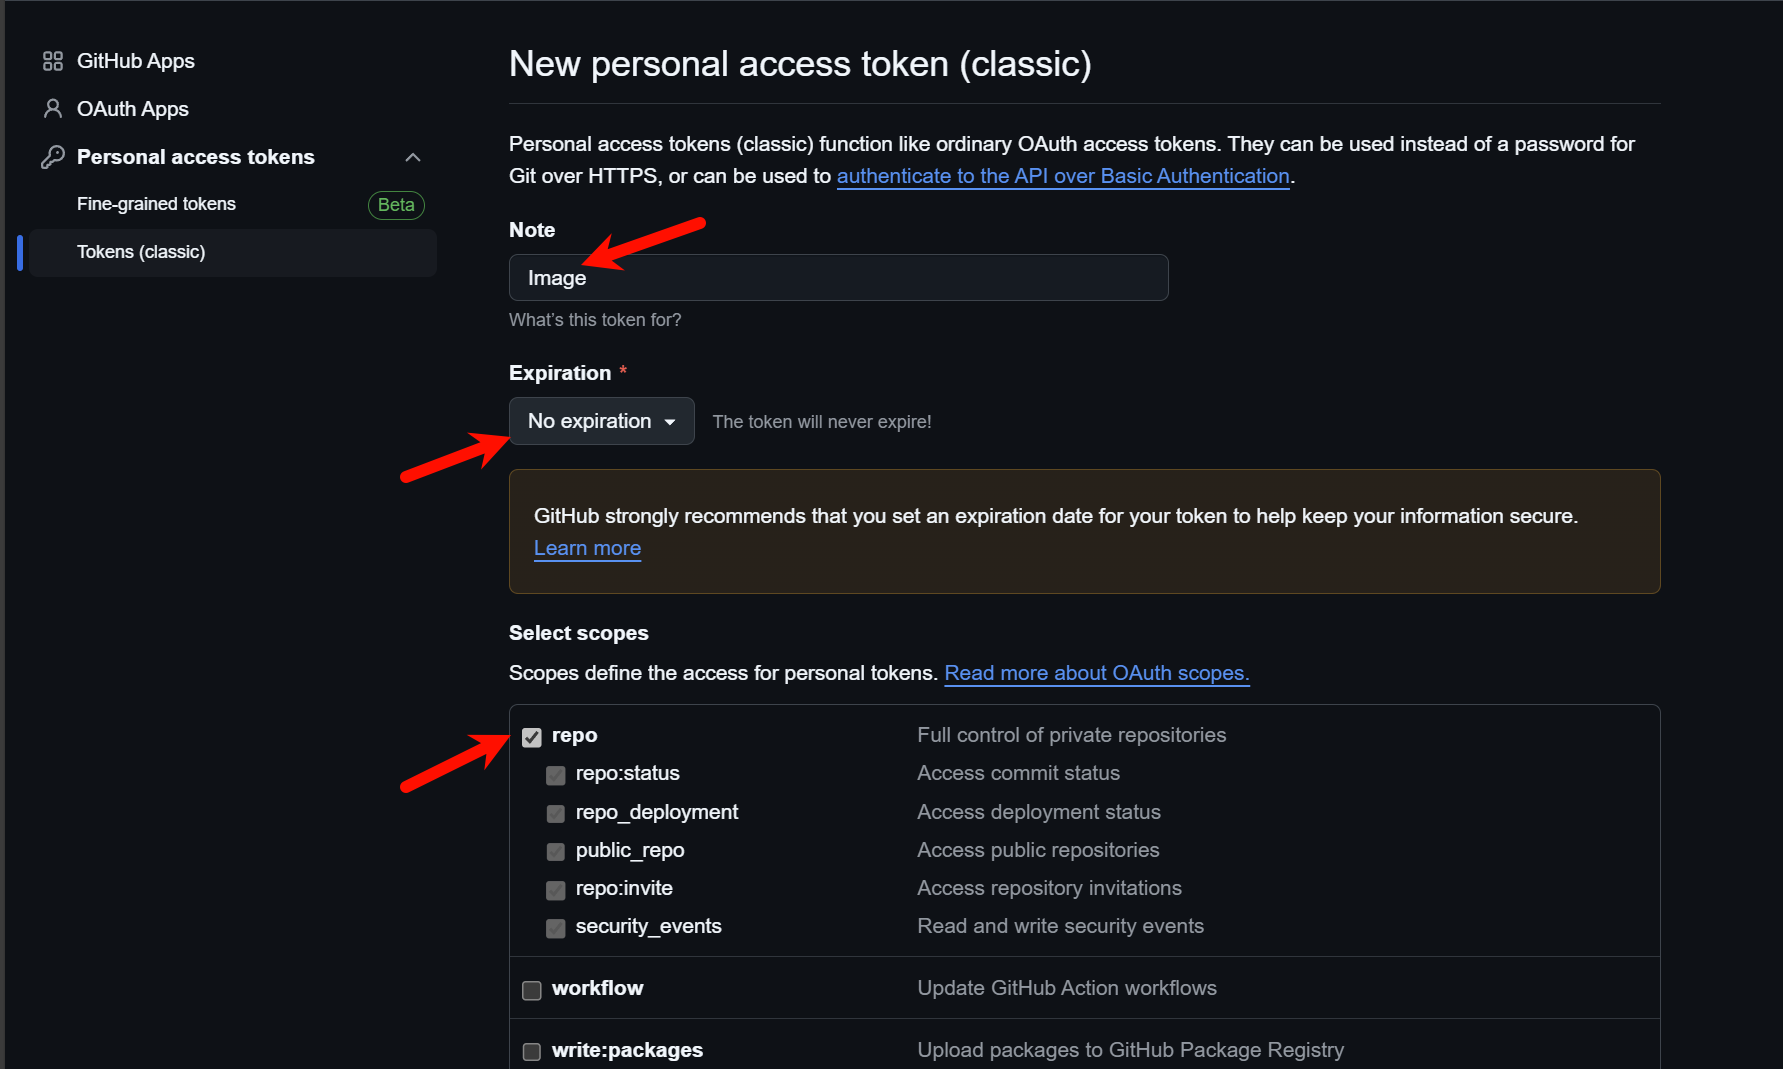The image size is (1783, 1069).
Task: Click the GitHub Apps grid icon
Action: [x=53, y=61]
